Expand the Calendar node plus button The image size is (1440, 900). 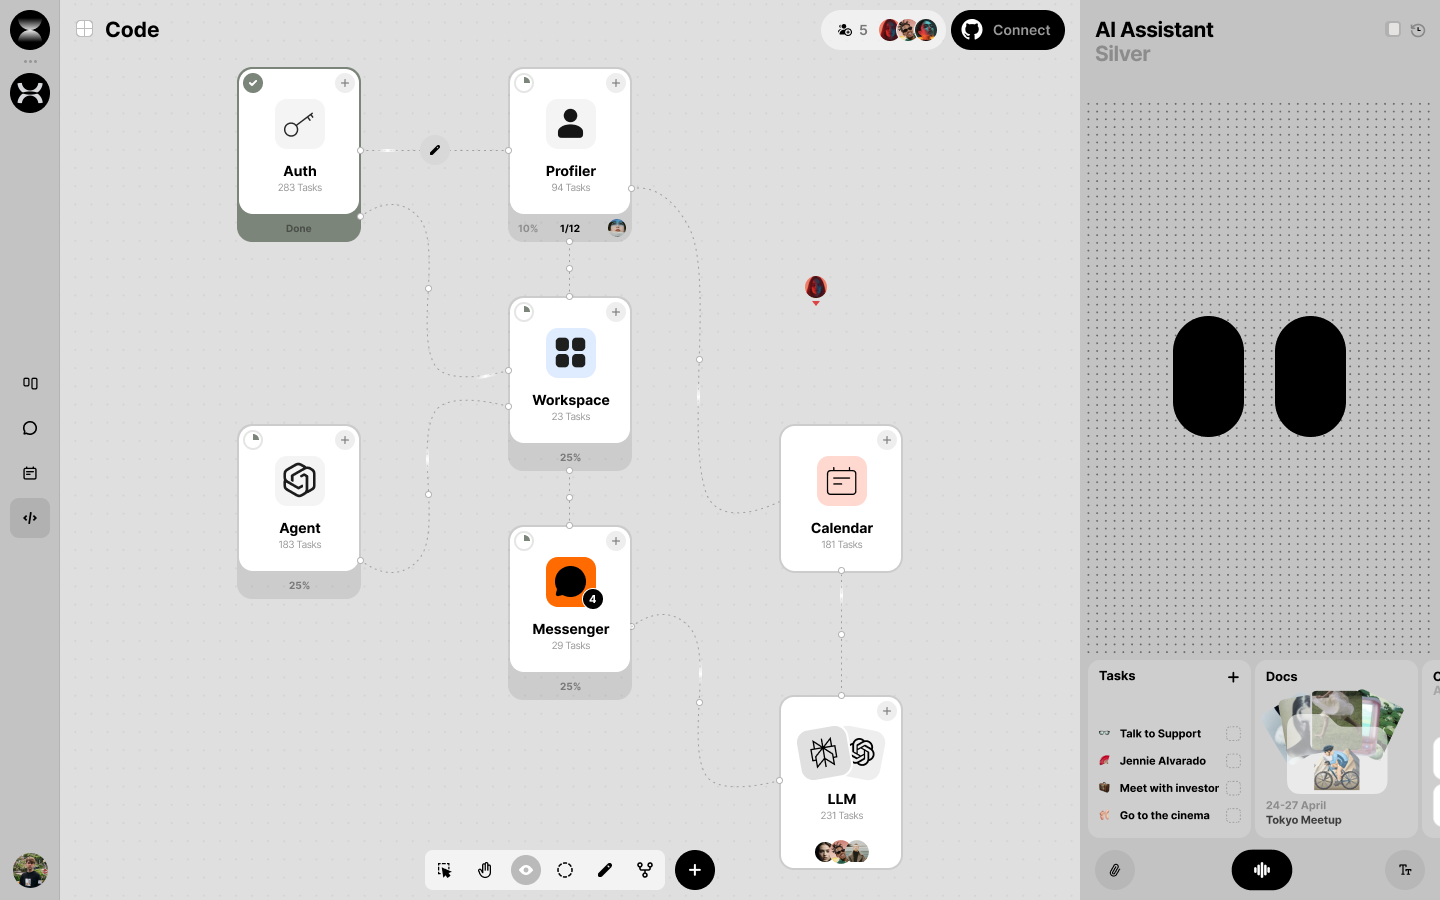(x=887, y=440)
